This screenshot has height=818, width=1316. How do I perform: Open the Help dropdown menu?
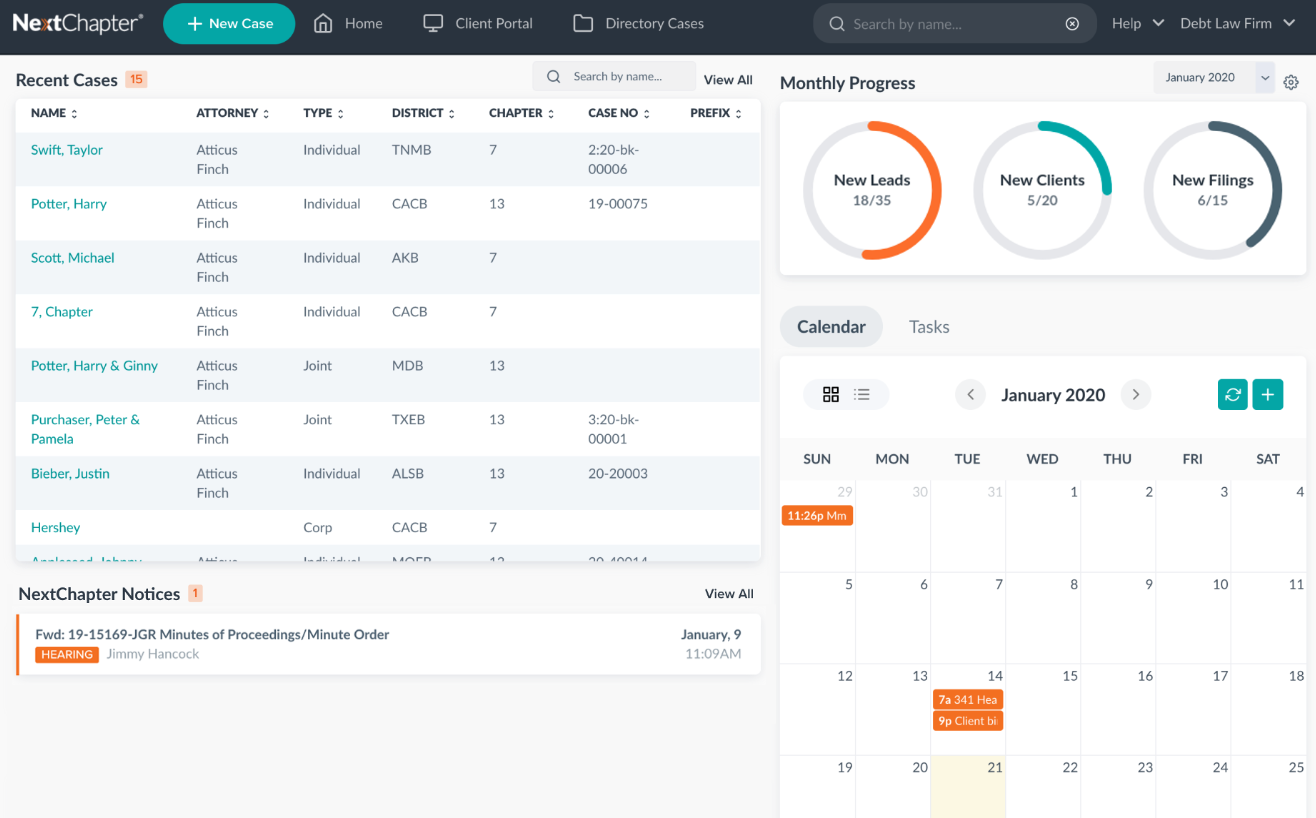click(1137, 24)
